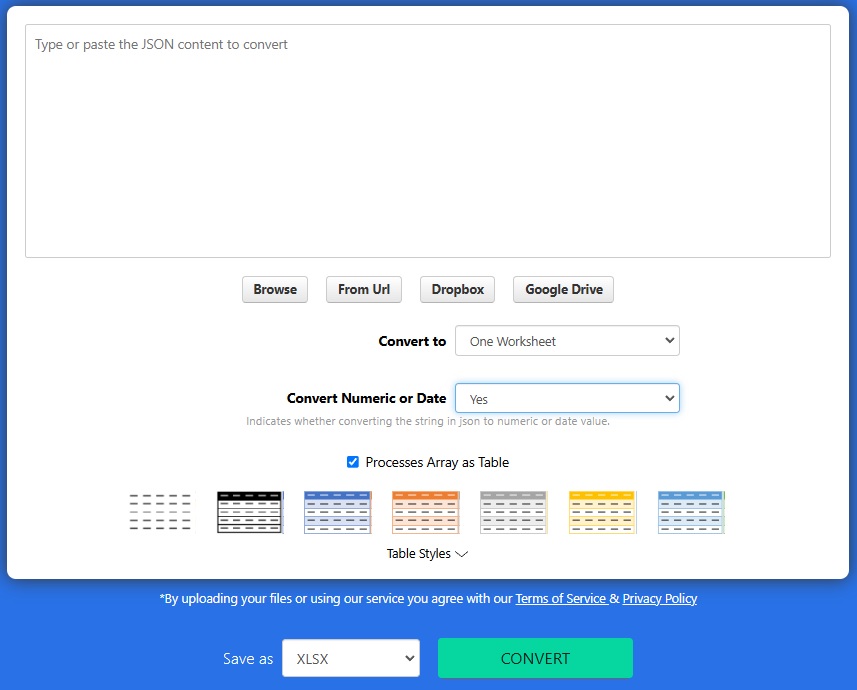Click the Browse button

[x=275, y=290]
